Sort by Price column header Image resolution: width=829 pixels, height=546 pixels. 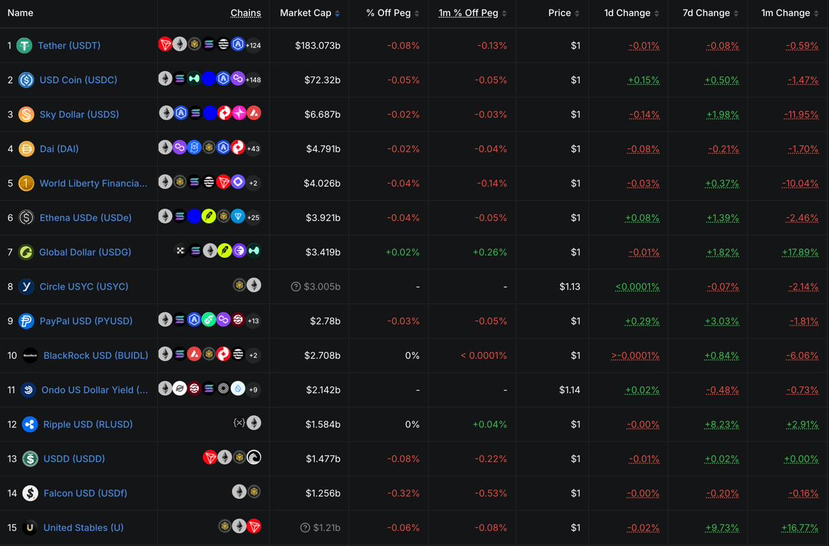click(x=564, y=13)
